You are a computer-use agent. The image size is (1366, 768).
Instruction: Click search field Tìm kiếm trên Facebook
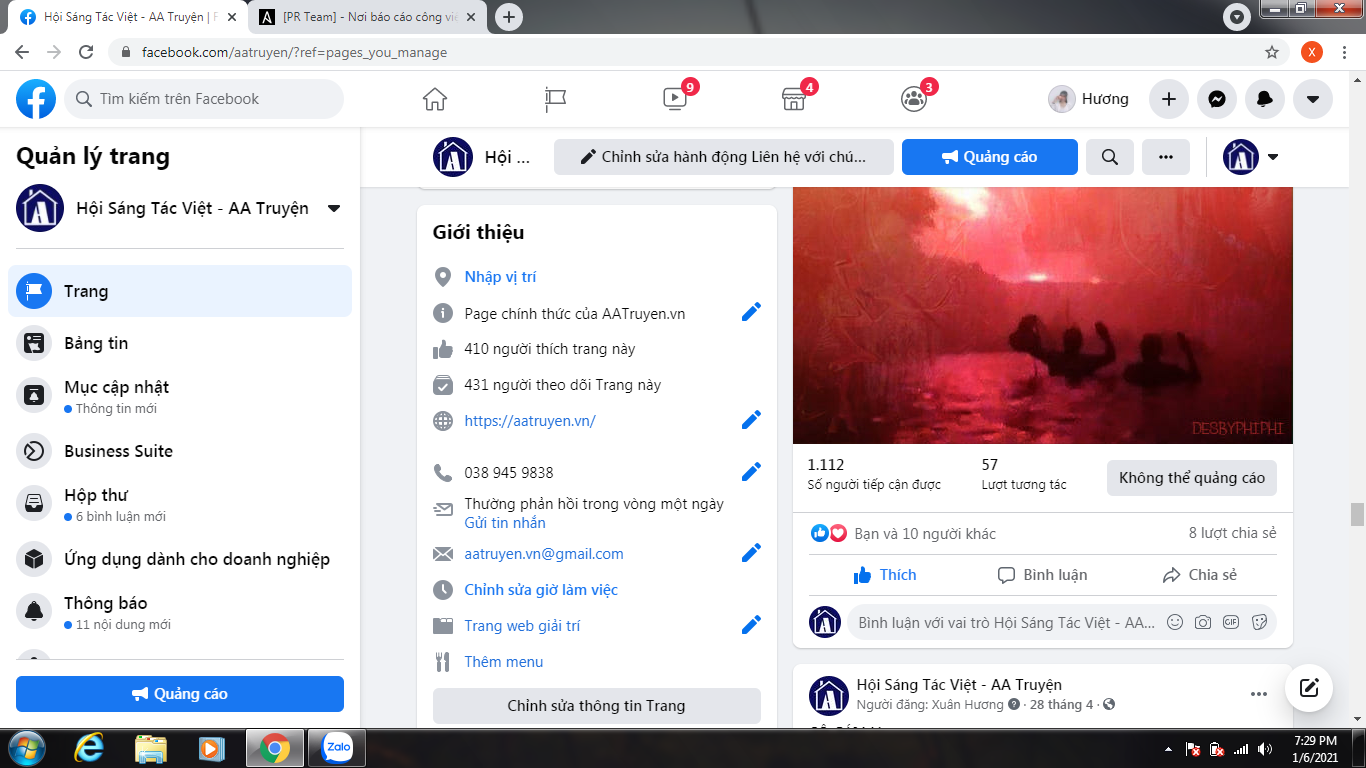(x=204, y=99)
